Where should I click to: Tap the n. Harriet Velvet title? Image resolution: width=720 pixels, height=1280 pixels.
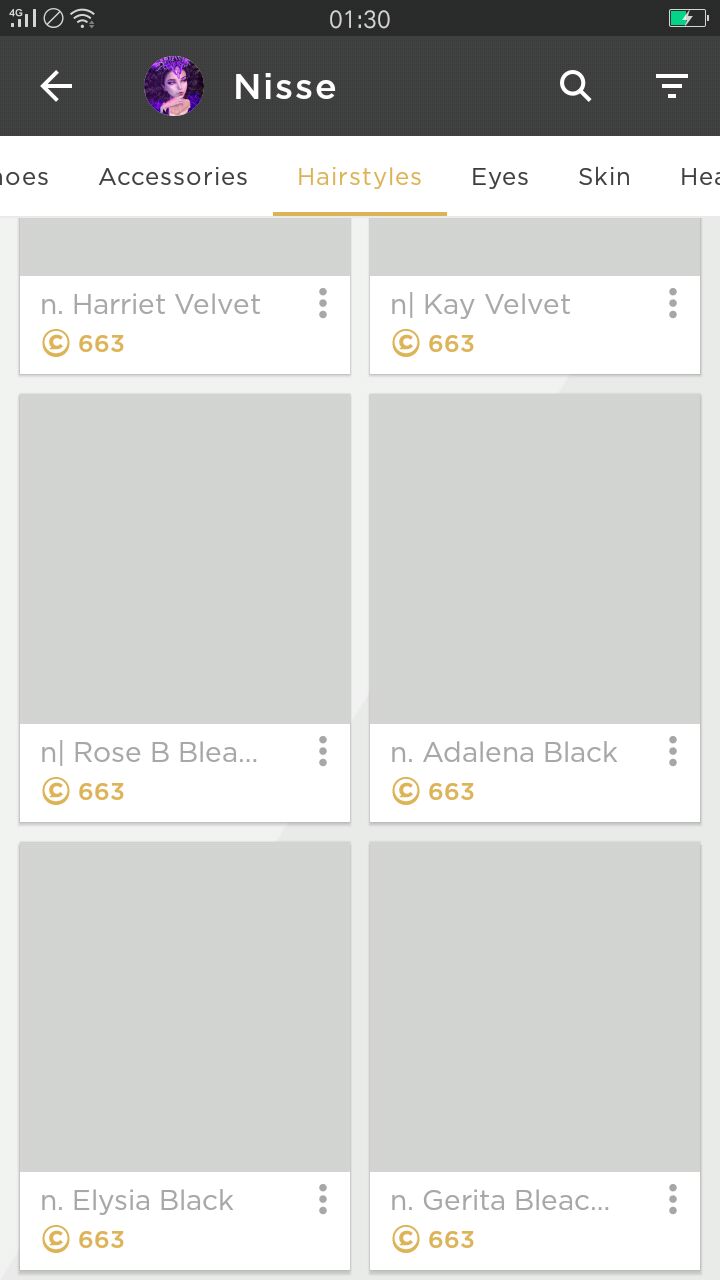click(x=151, y=304)
